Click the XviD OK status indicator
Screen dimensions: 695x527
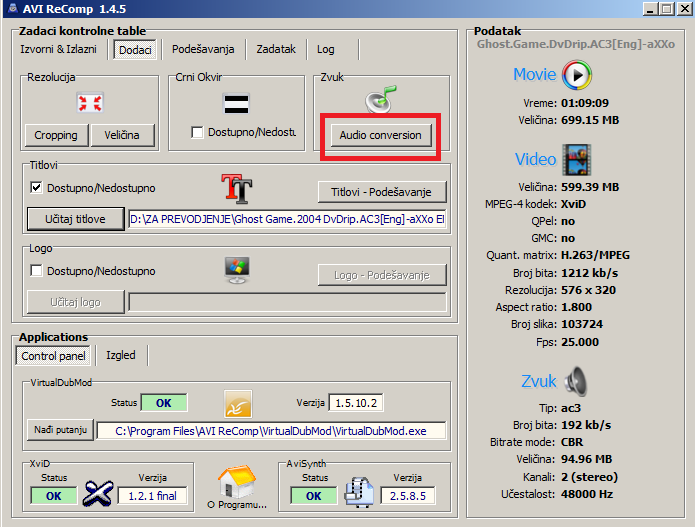click(54, 496)
